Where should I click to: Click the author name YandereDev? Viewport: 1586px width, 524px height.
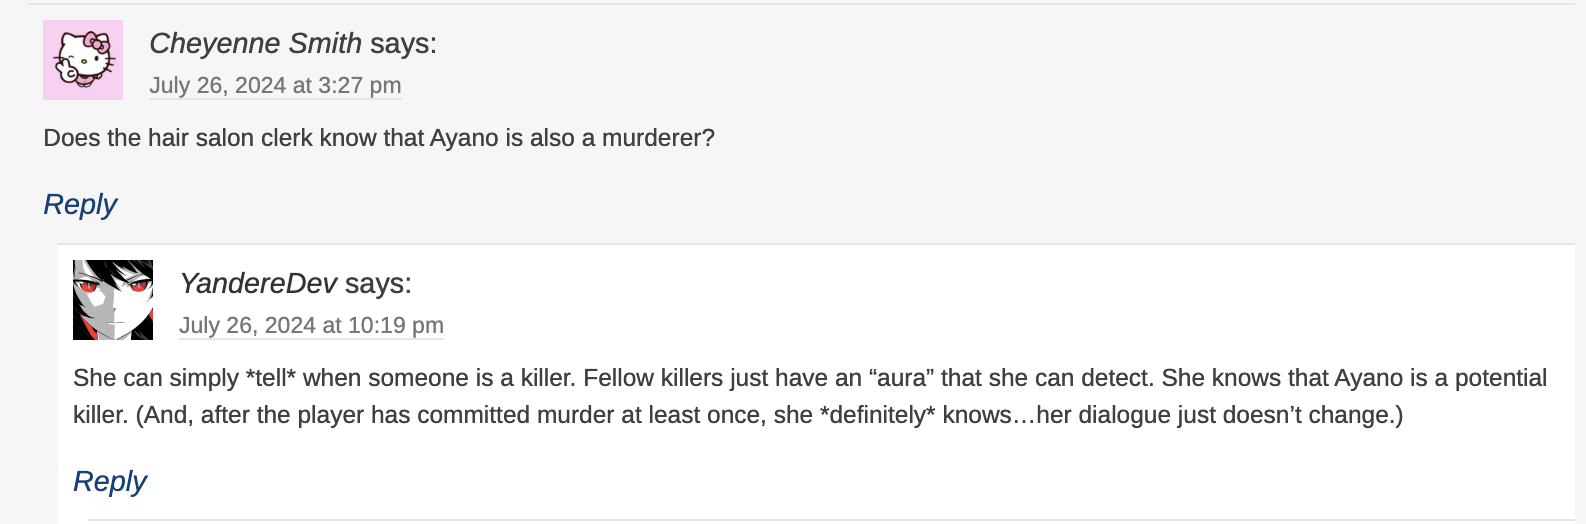click(x=258, y=284)
